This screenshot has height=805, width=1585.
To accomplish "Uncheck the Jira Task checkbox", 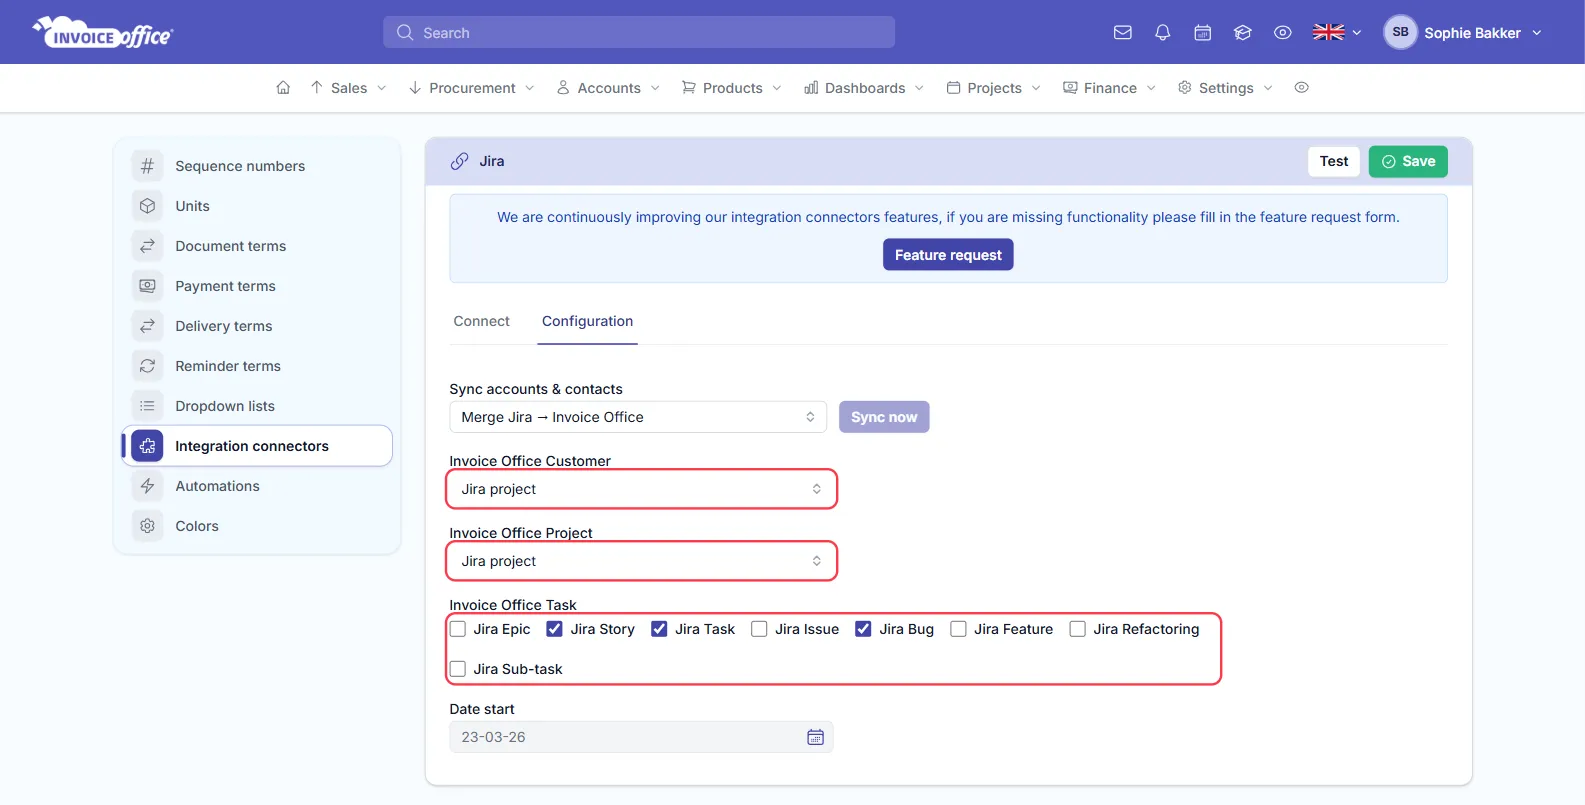I will (659, 629).
